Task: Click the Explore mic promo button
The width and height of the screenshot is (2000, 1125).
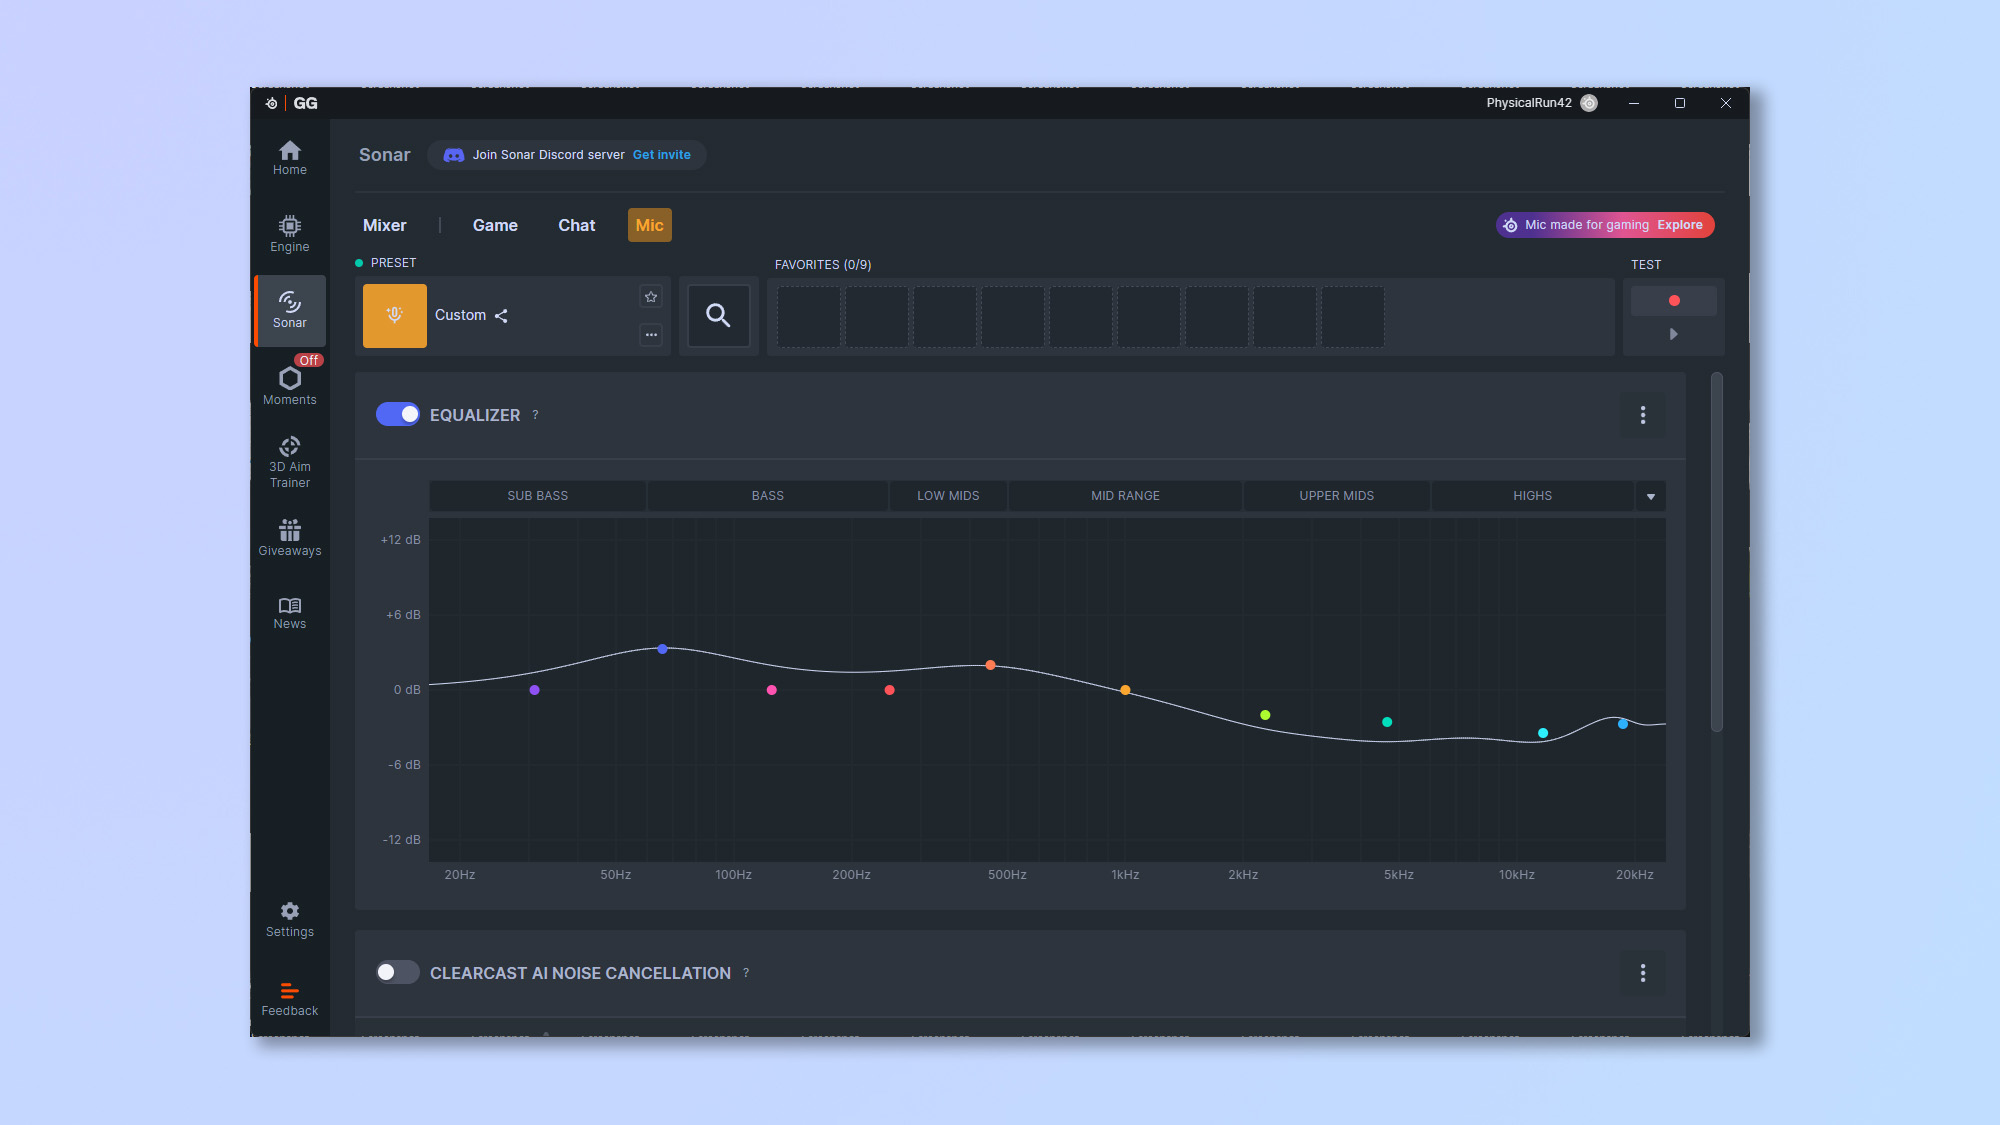Action: [x=1679, y=225]
